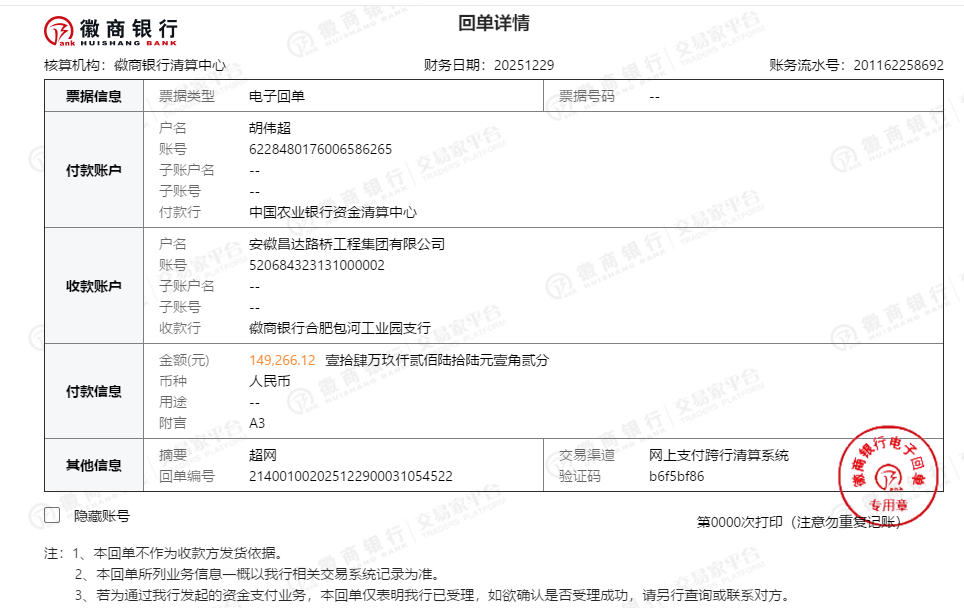Click the orange amount 149,266.12
The height and width of the screenshot is (608, 964).
pos(282,360)
